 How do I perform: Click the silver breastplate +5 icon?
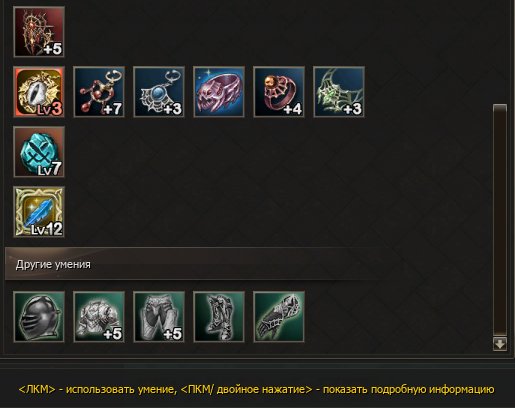pyautogui.click(x=99, y=317)
